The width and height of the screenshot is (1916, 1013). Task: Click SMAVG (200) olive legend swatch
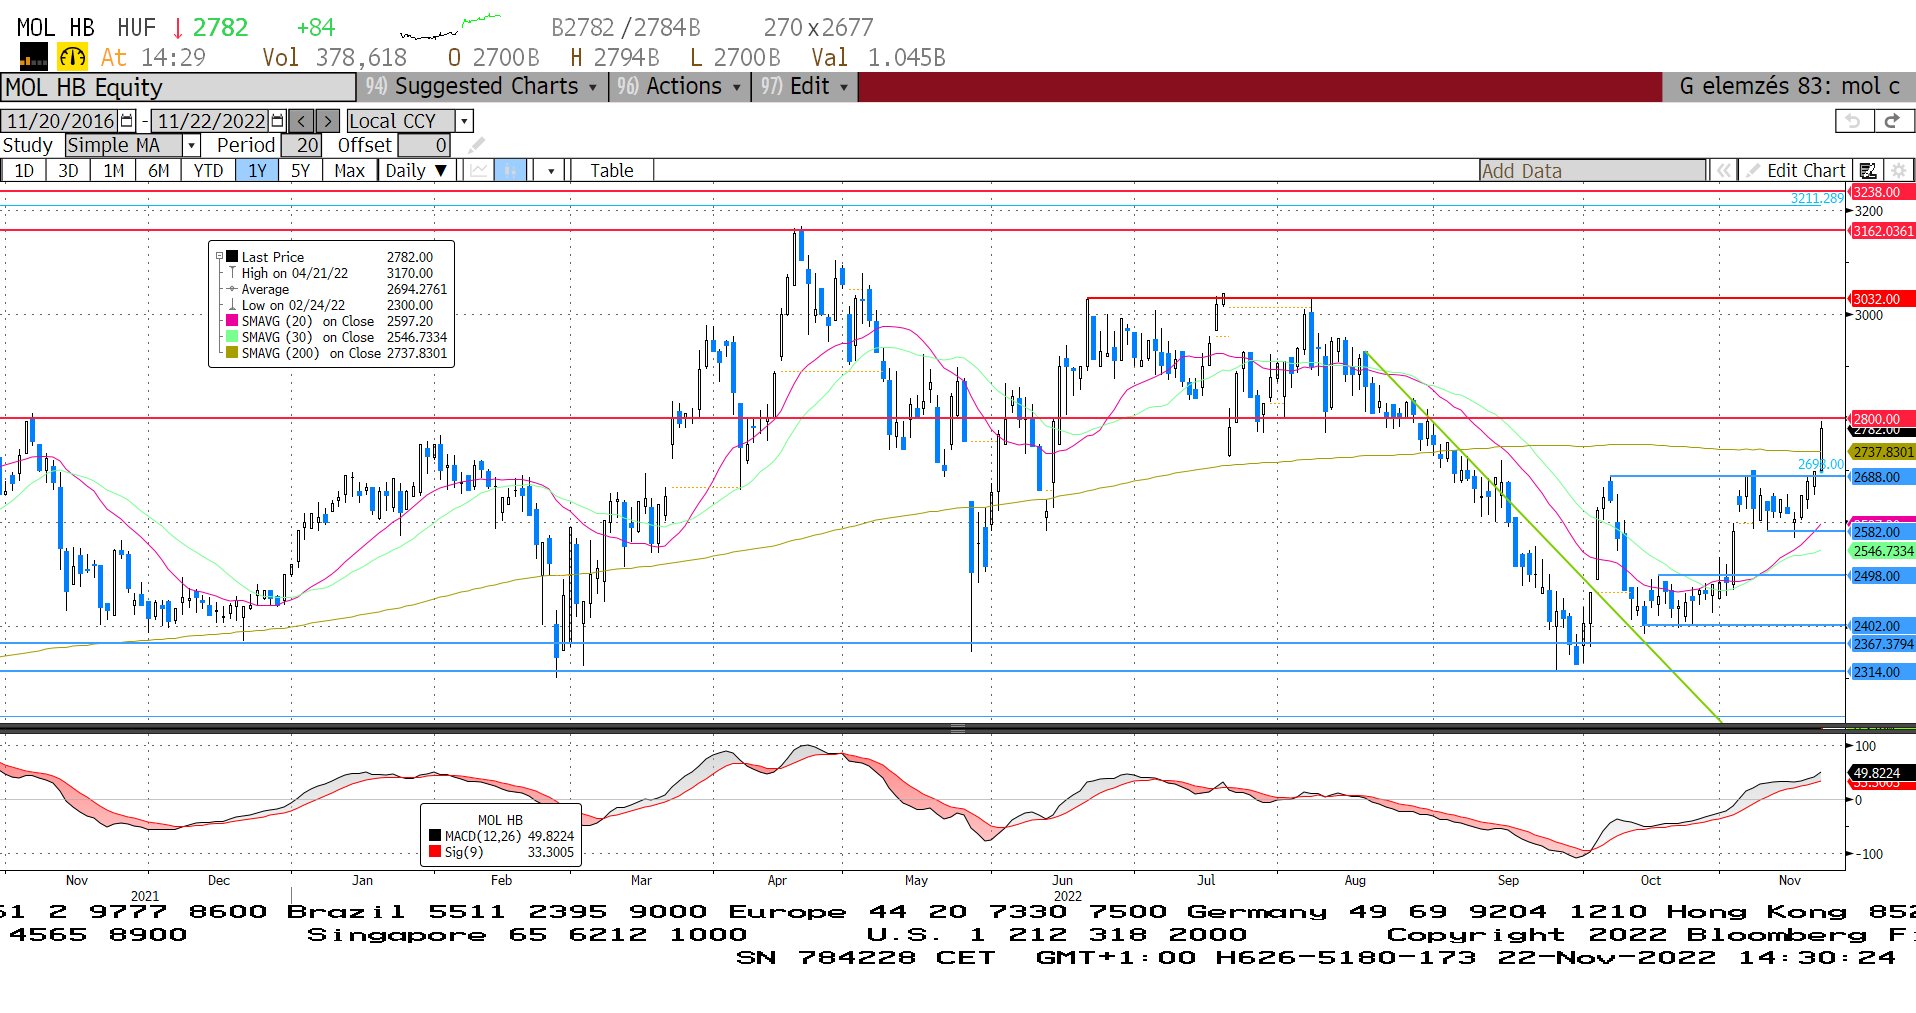click(x=232, y=353)
